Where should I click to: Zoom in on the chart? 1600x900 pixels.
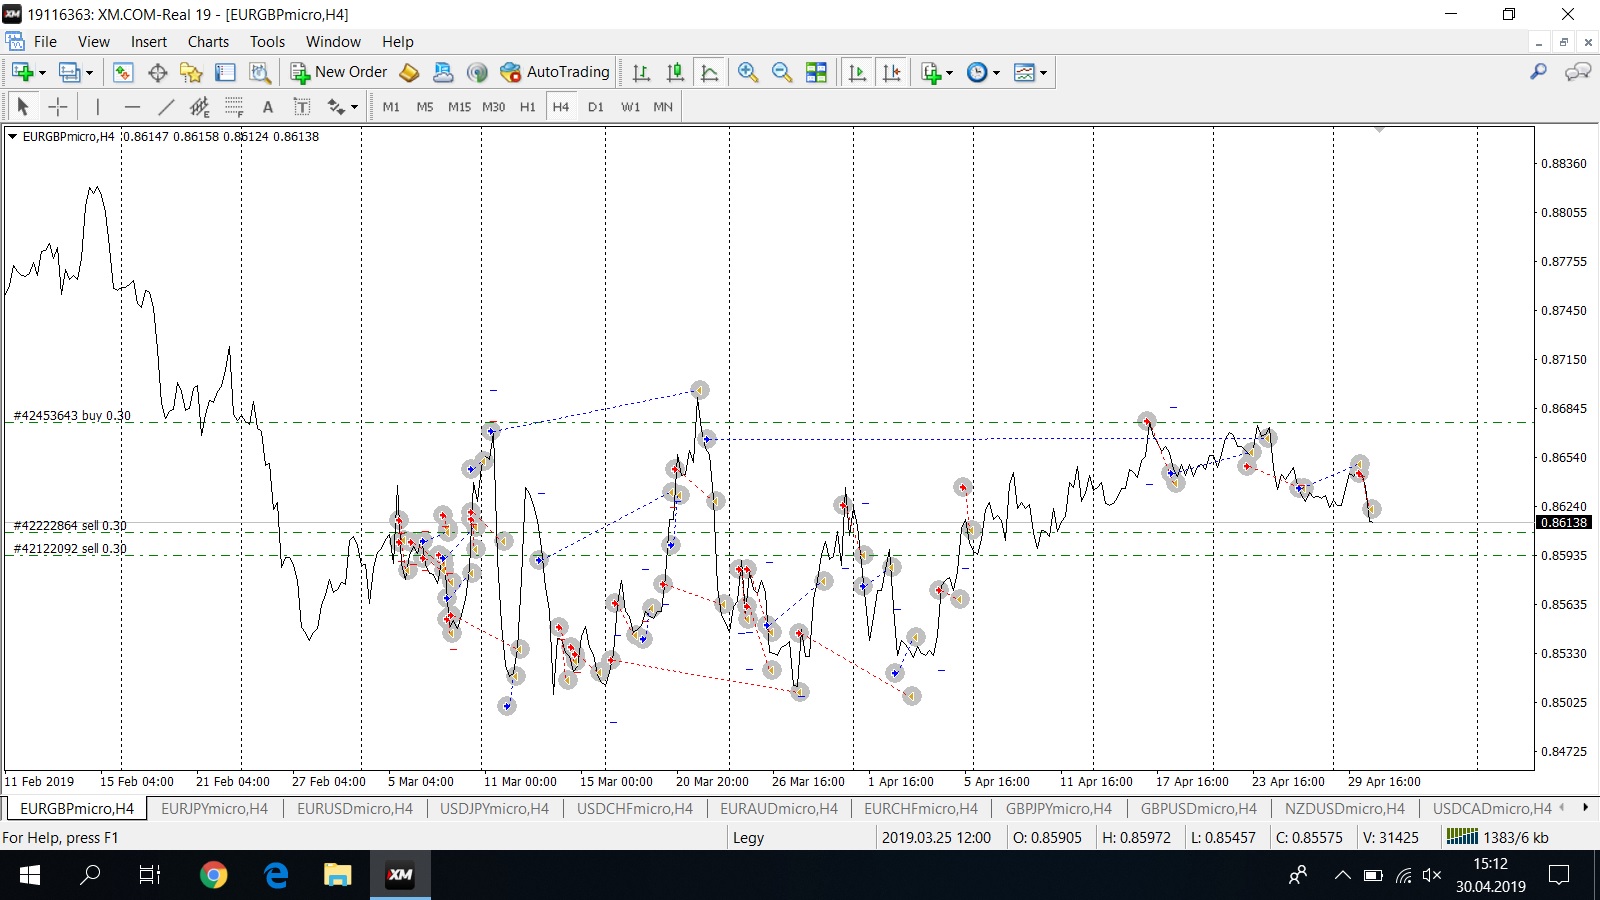point(747,72)
